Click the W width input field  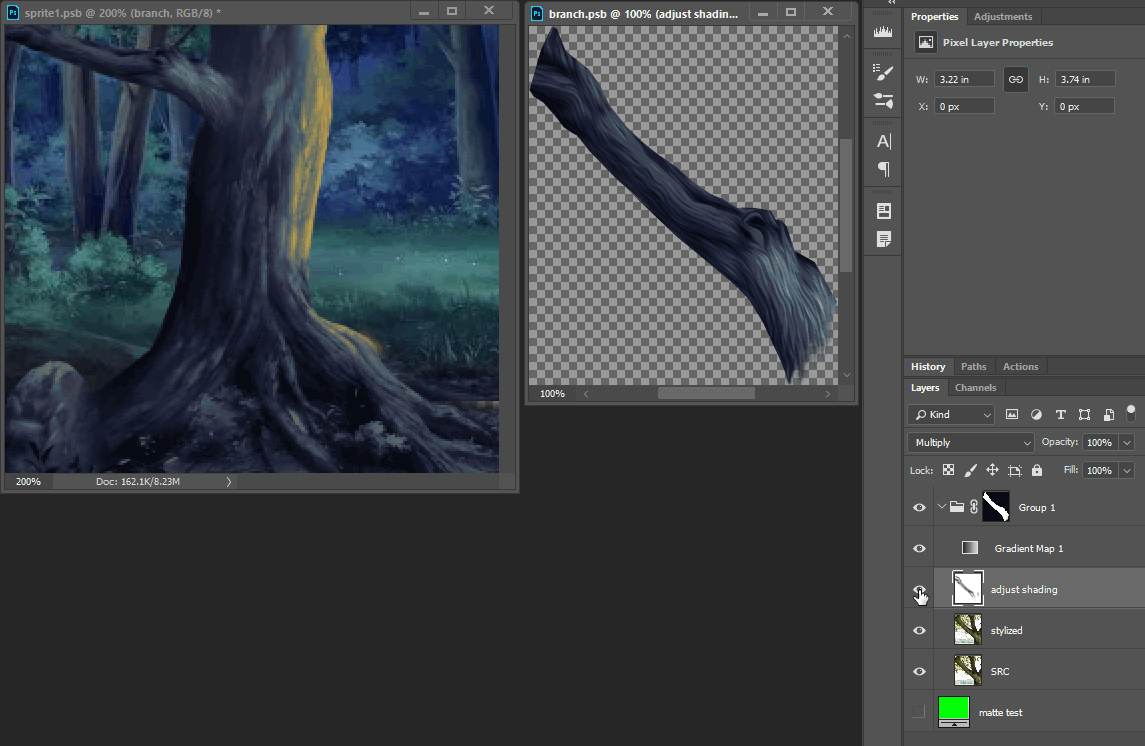point(965,79)
